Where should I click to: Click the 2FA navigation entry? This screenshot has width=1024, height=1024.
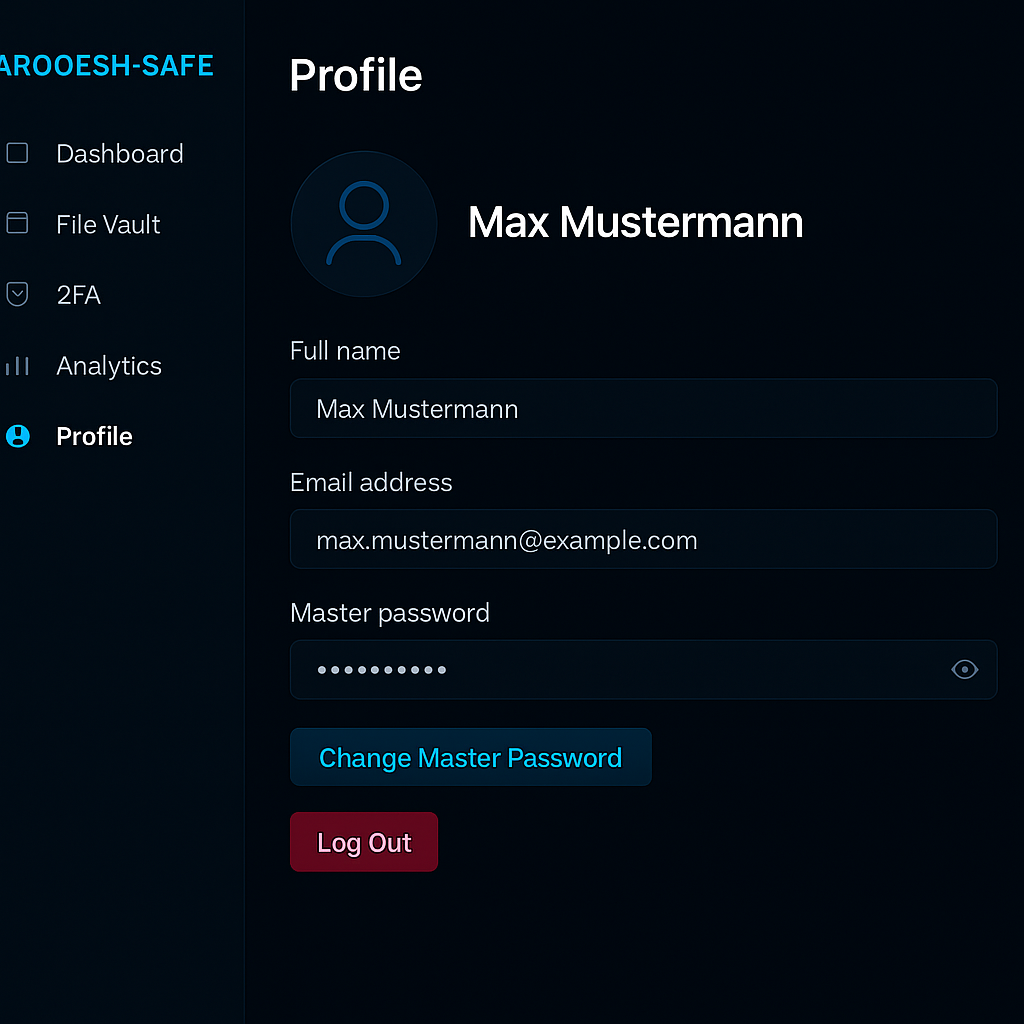coord(76,294)
